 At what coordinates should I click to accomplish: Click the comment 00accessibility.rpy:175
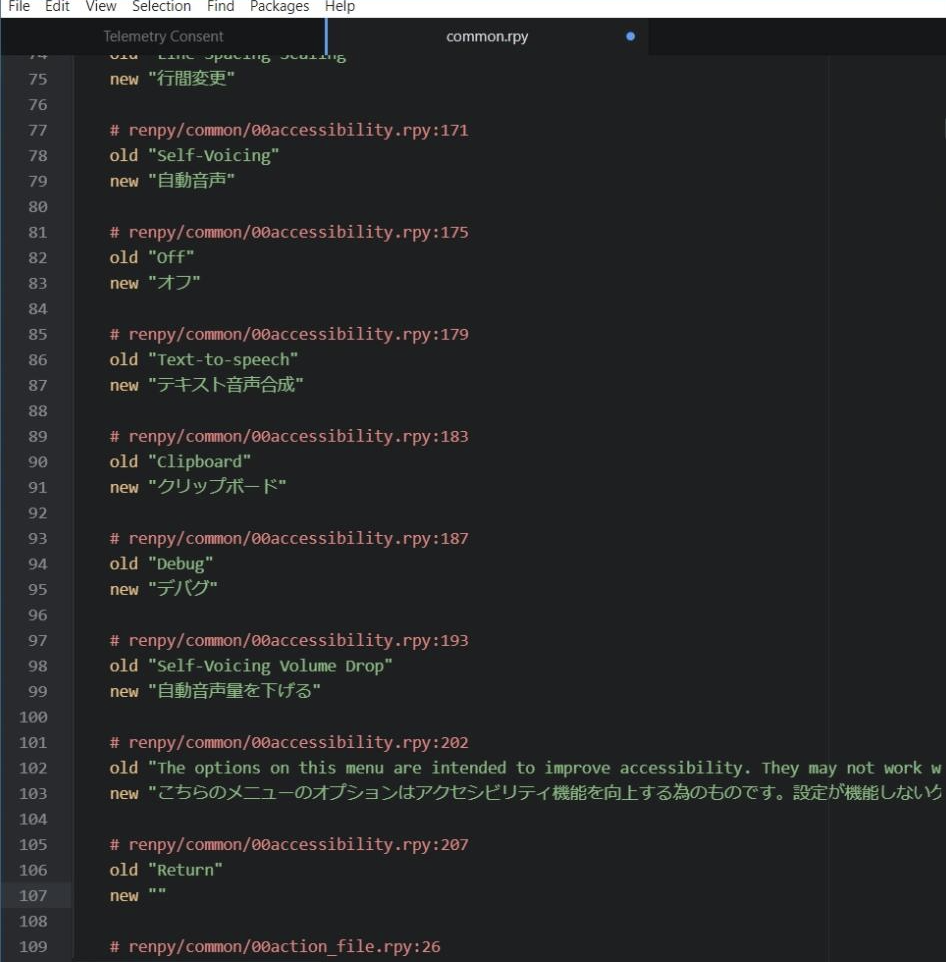pos(289,232)
